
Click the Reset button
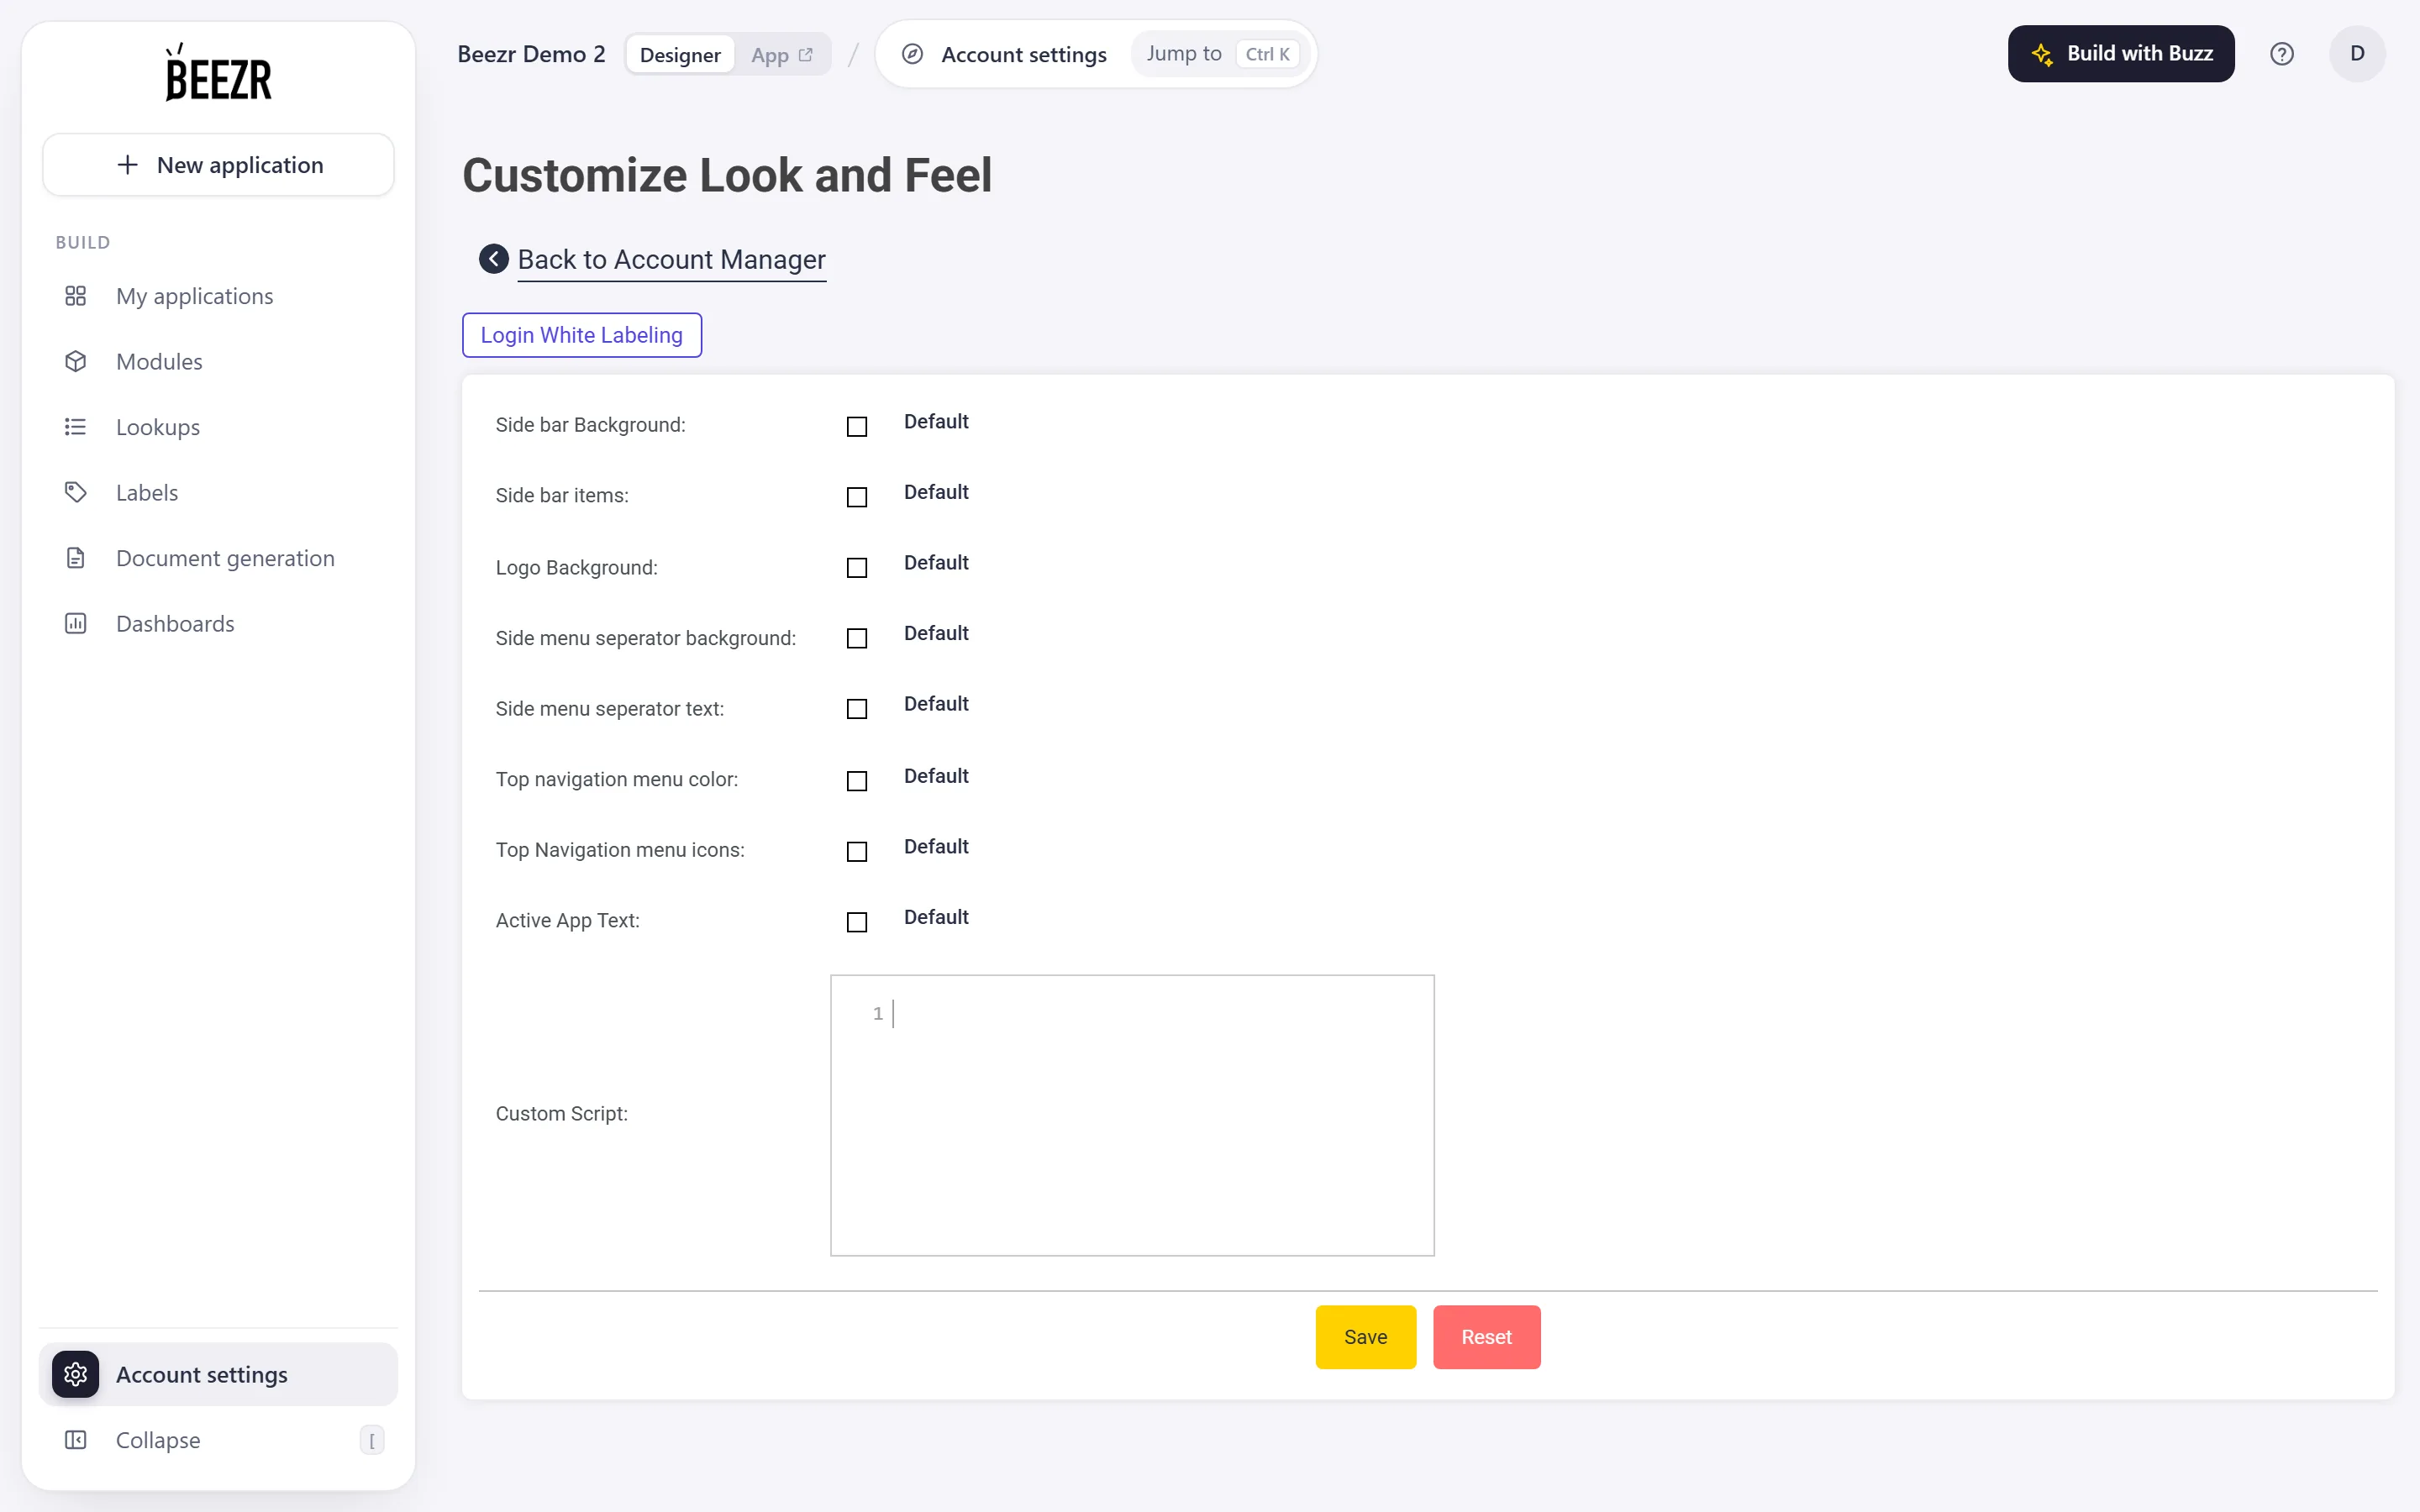(1486, 1337)
